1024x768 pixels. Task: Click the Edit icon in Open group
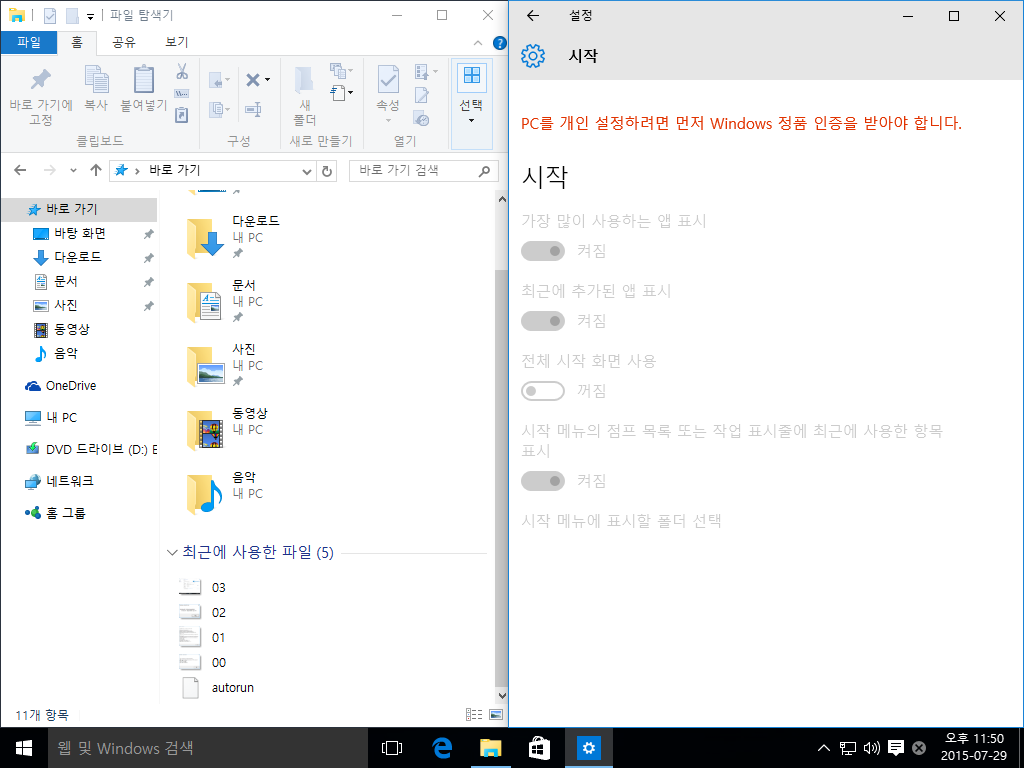(422, 95)
